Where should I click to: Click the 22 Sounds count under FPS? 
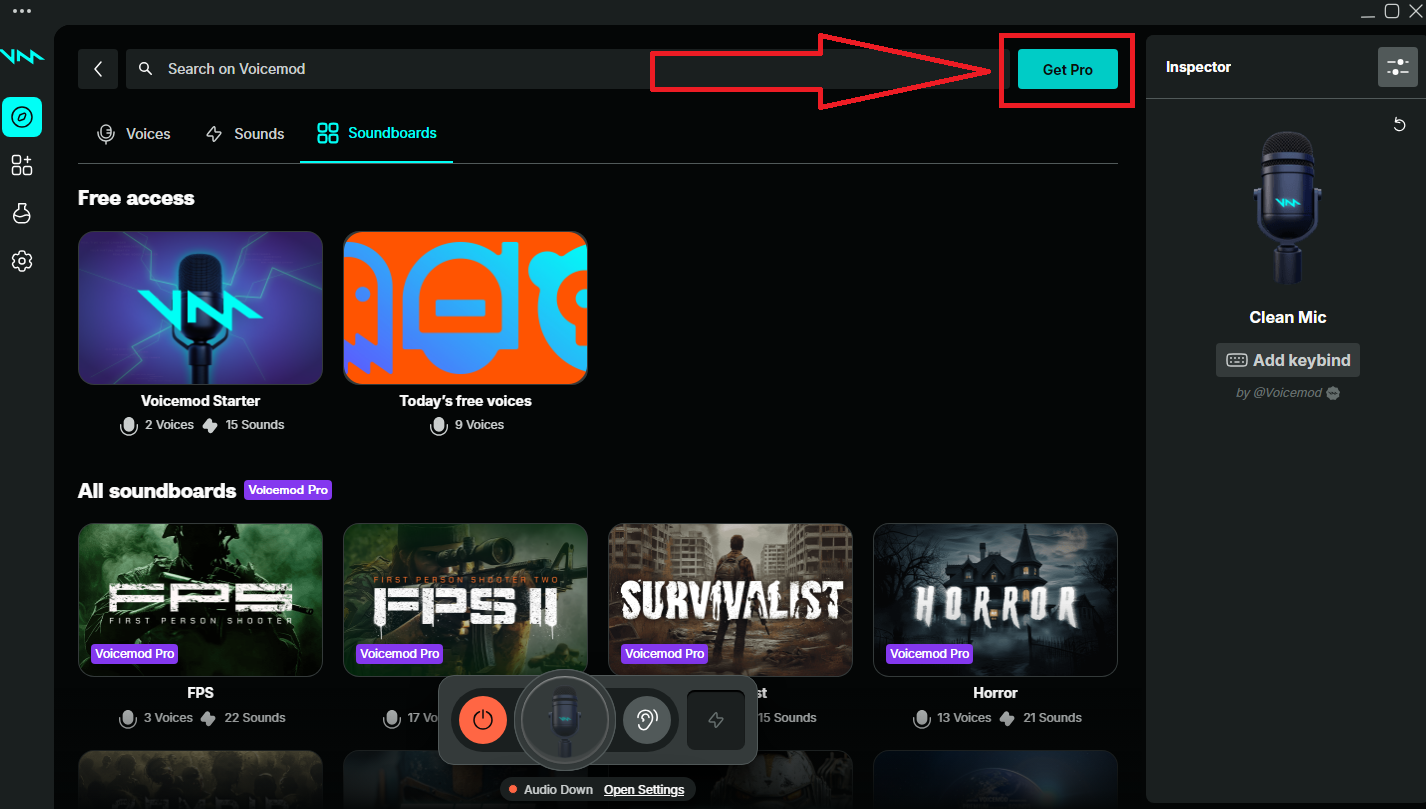click(243, 718)
